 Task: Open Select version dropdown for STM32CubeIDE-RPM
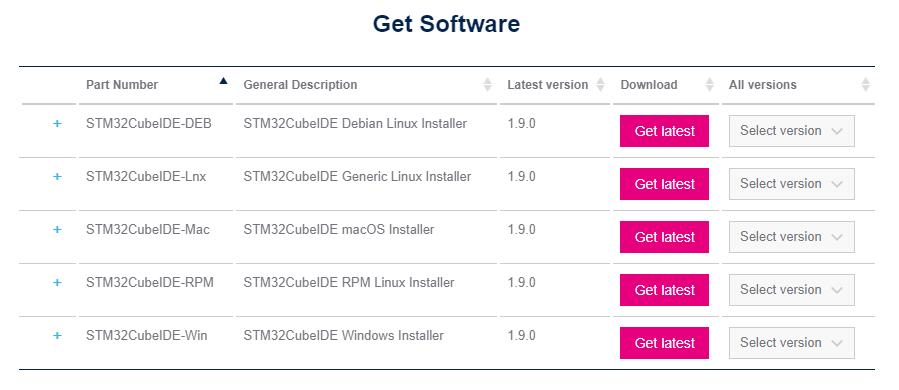tap(792, 290)
